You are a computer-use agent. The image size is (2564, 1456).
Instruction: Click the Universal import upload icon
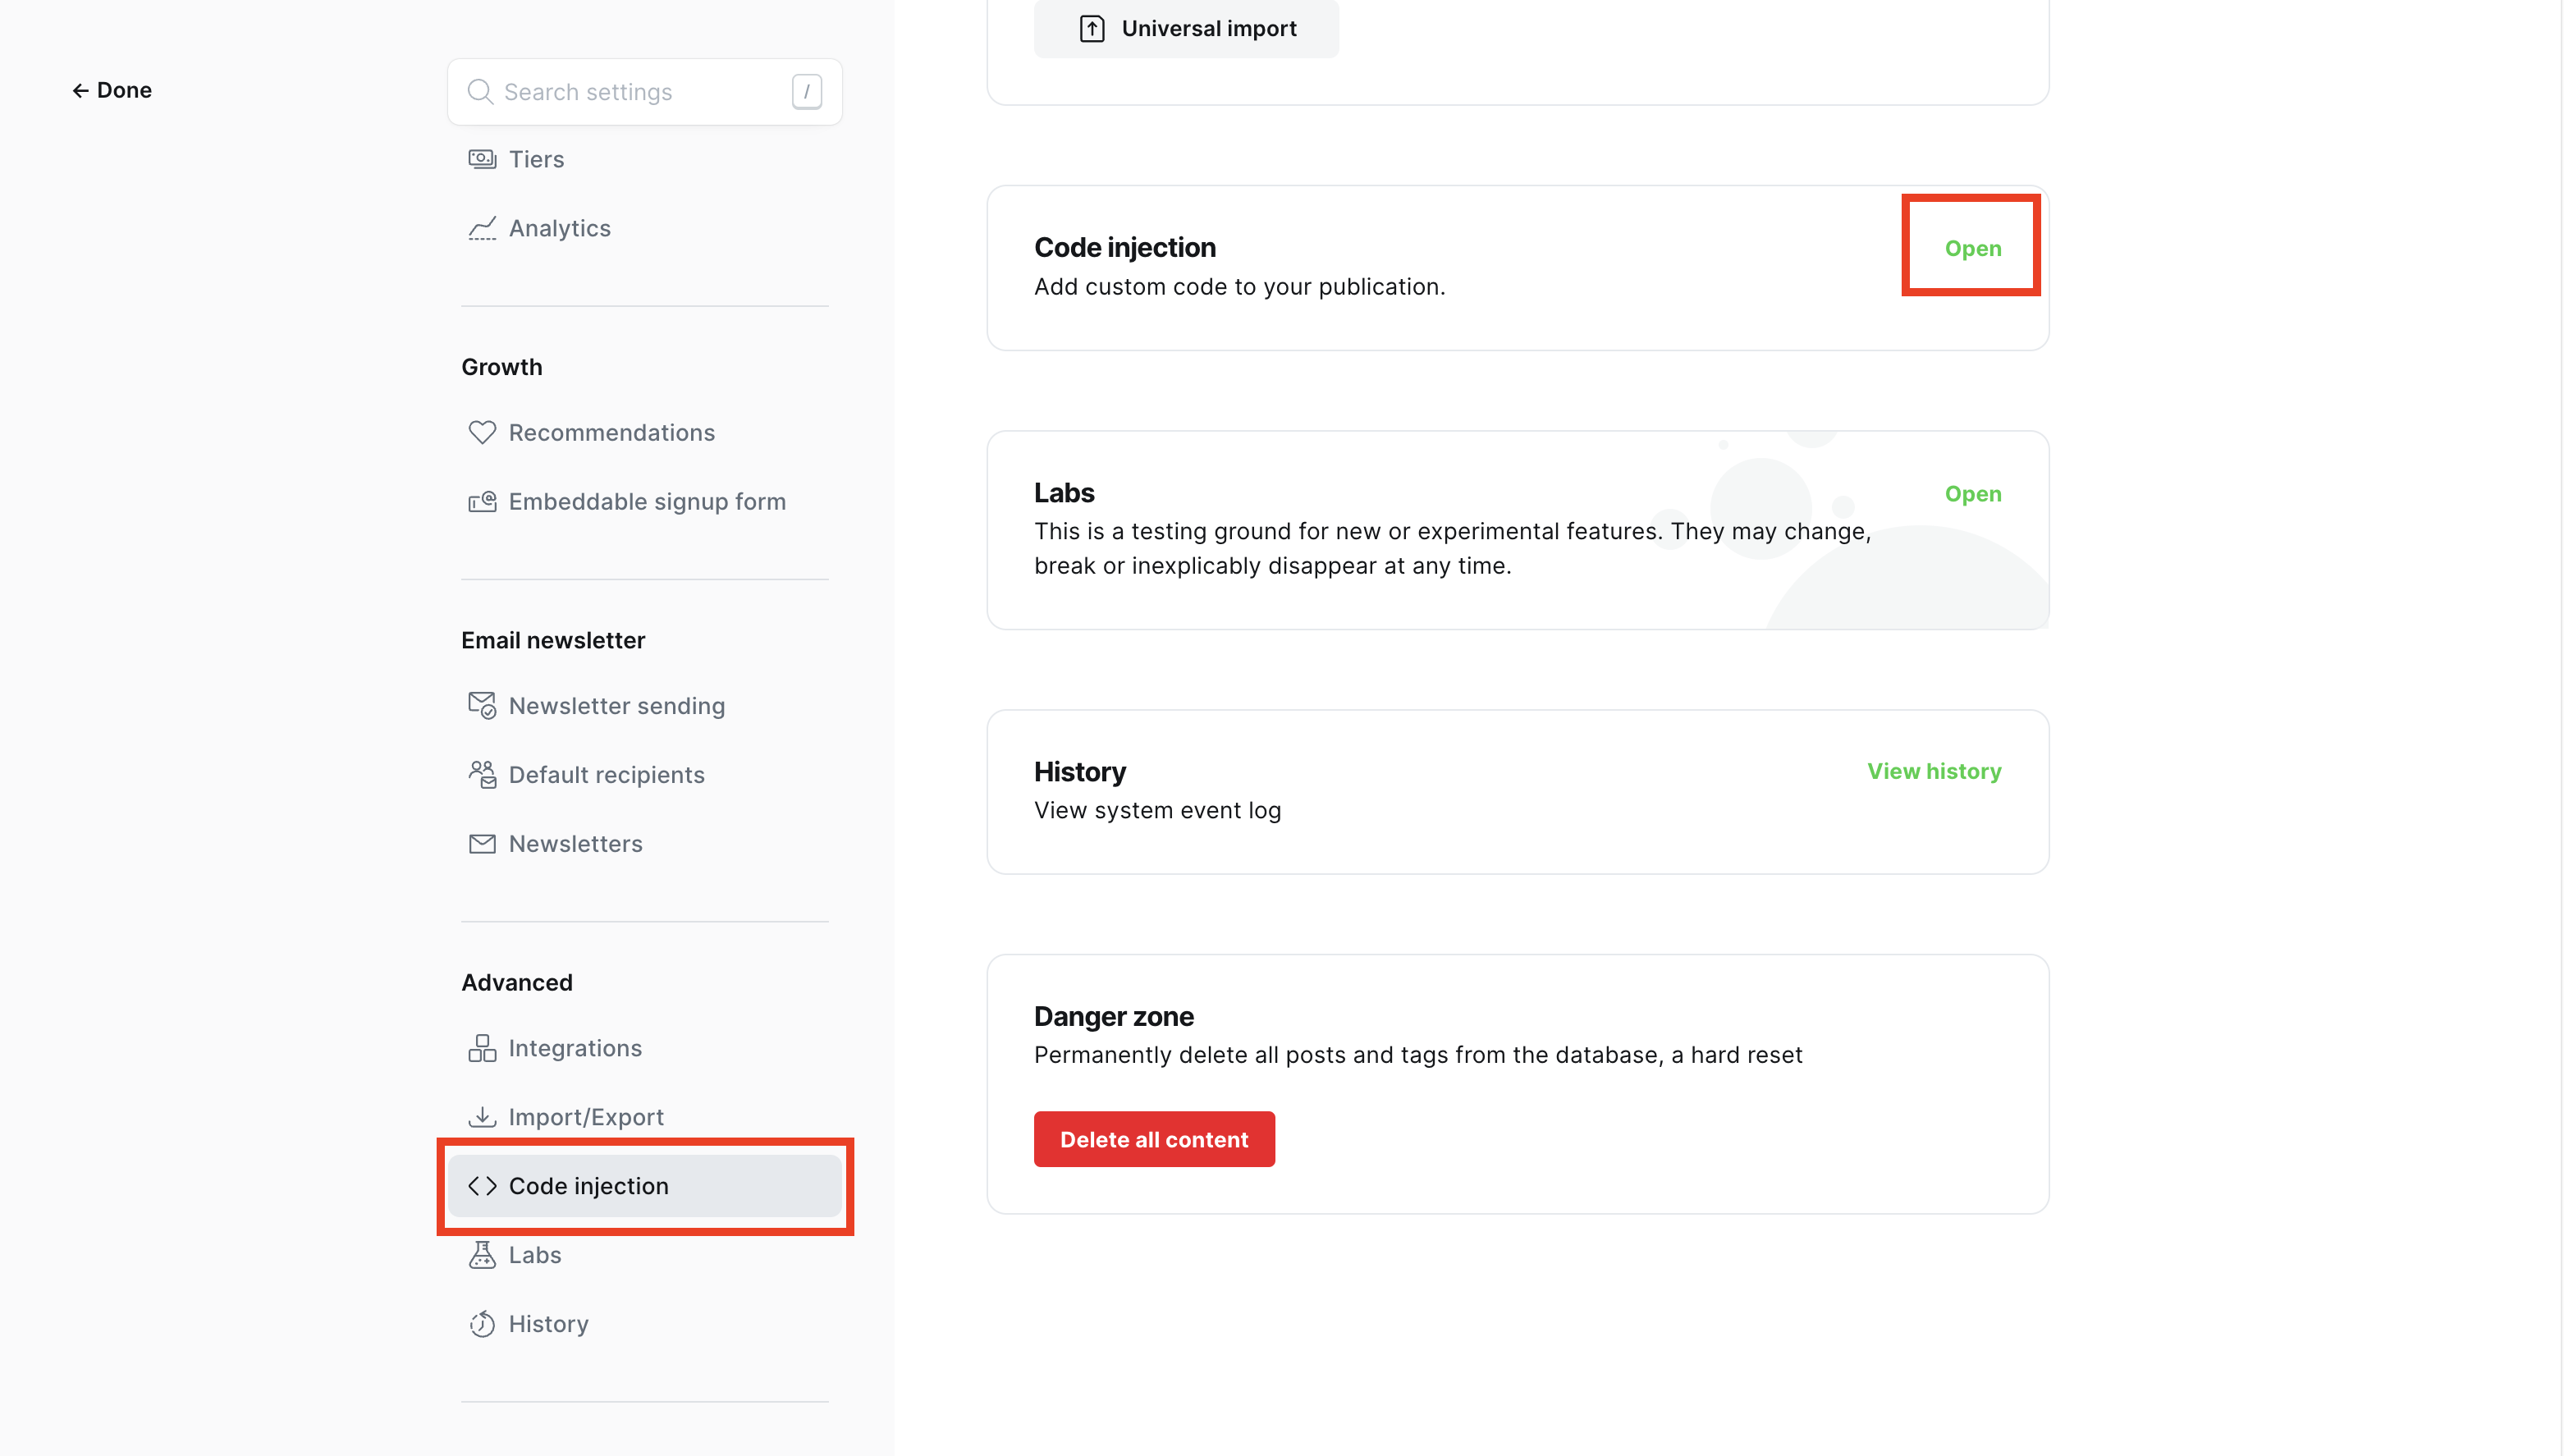pos(1092,28)
